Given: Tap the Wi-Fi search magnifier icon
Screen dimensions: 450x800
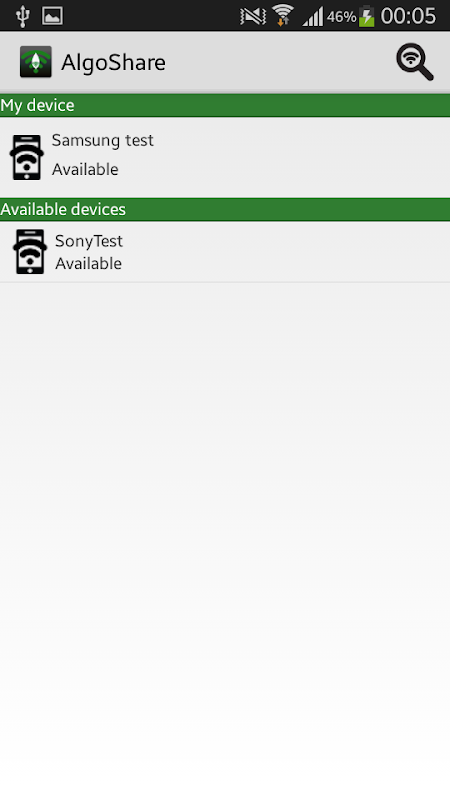Looking at the screenshot, I should click(x=414, y=62).
